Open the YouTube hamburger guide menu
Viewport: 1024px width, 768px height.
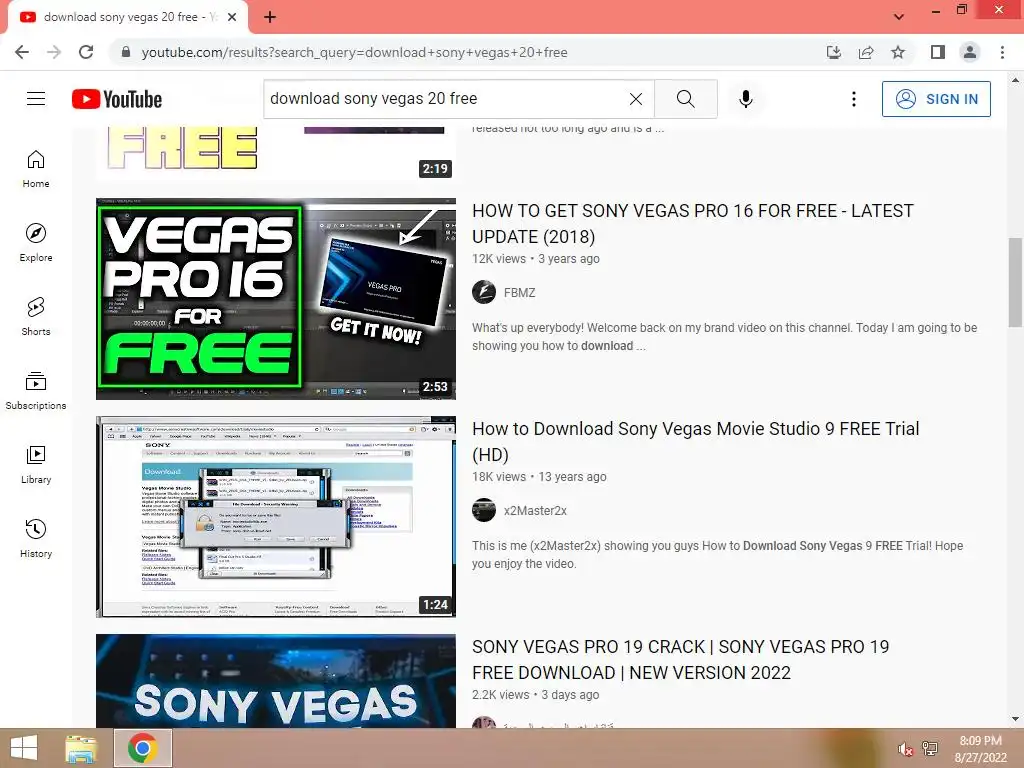[36, 99]
